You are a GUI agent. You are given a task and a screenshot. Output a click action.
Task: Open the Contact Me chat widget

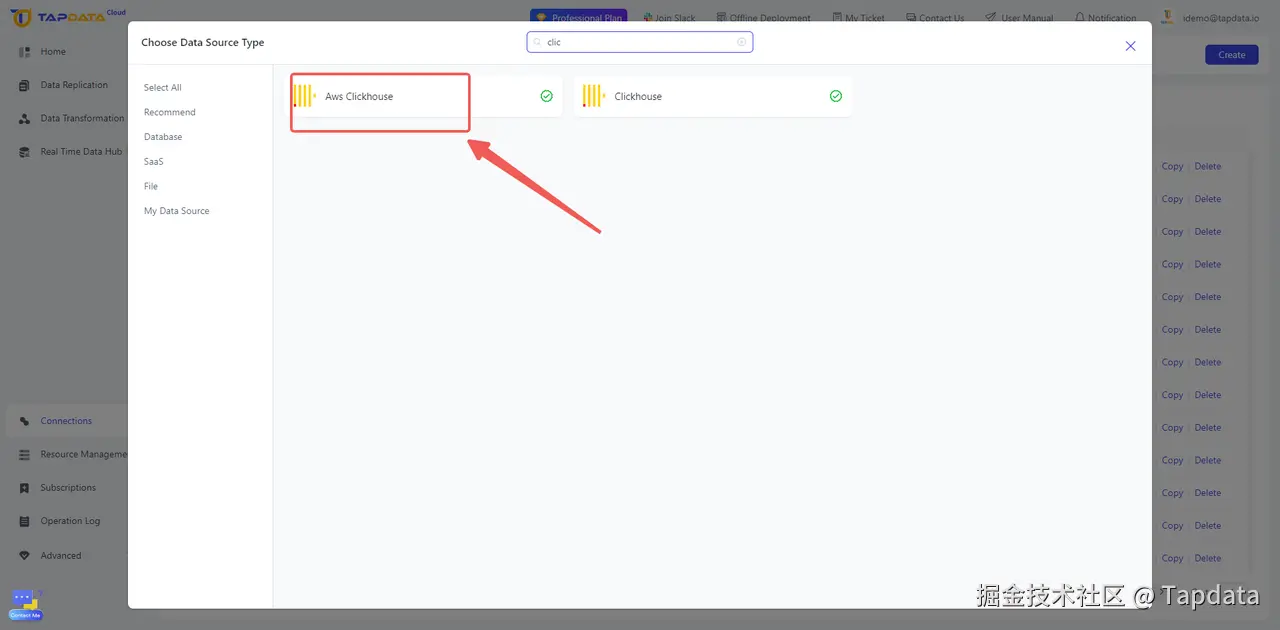[x=26, y=605]
